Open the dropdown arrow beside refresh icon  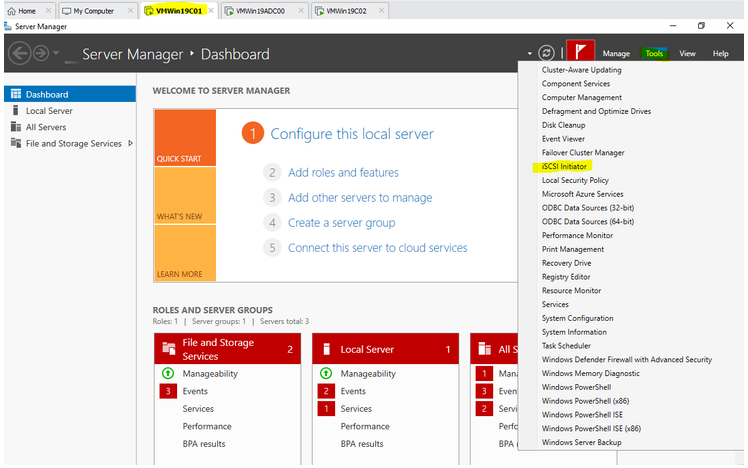click(x=530, y=54)
